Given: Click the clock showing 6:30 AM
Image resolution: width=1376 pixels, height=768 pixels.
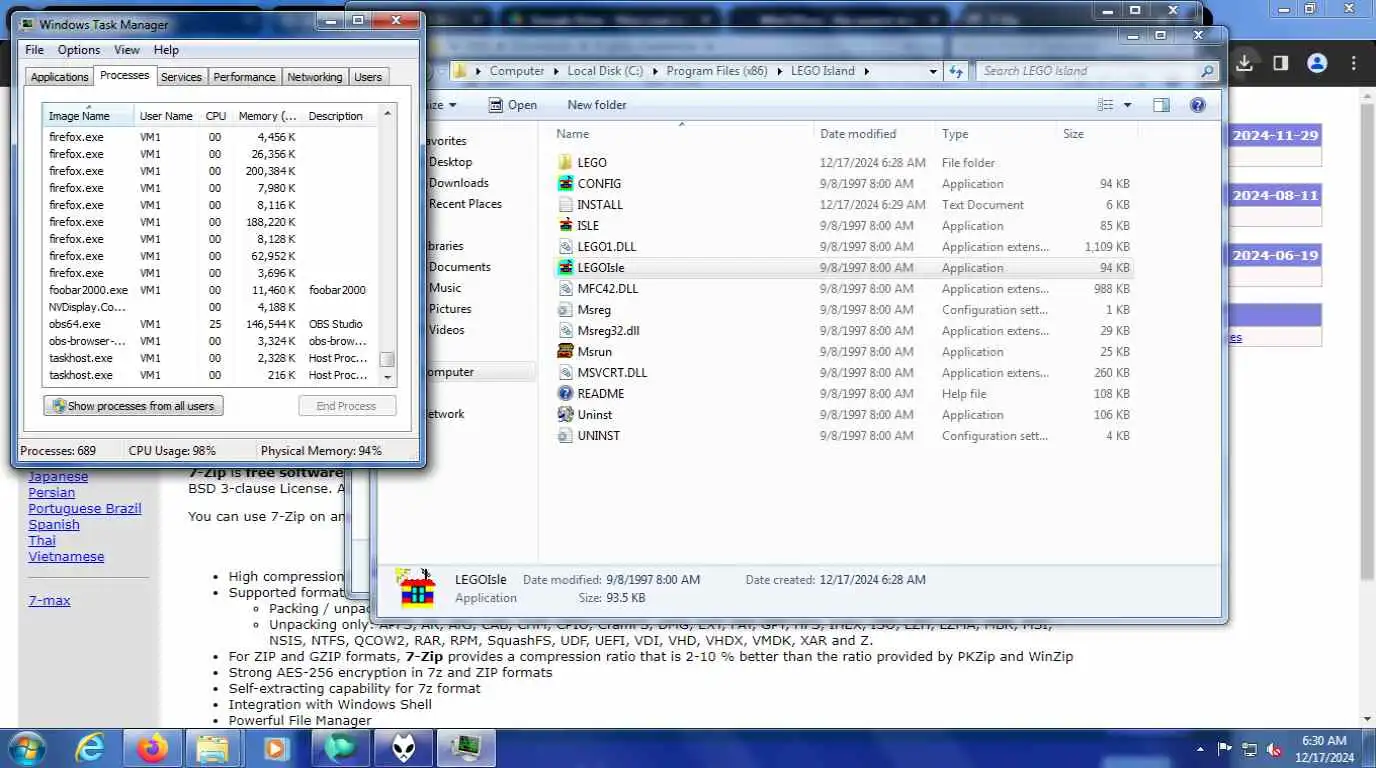Looking at the screenshot, I should coord(1325,741).
